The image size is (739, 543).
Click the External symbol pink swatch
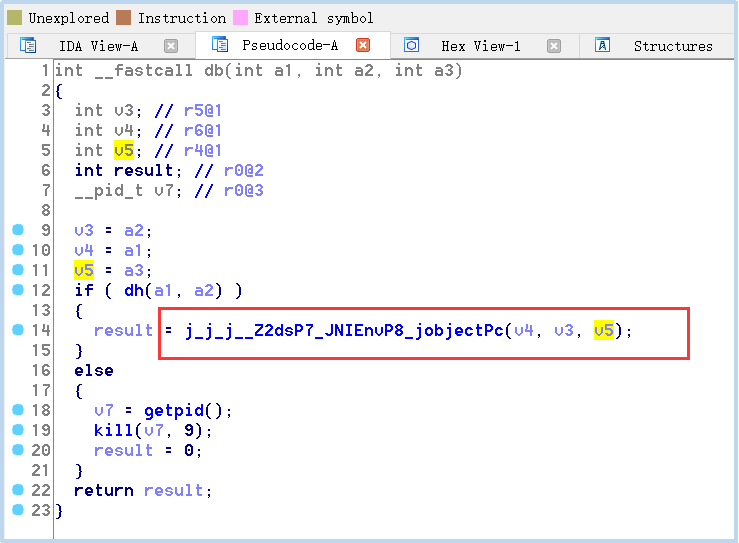(240, 17)
